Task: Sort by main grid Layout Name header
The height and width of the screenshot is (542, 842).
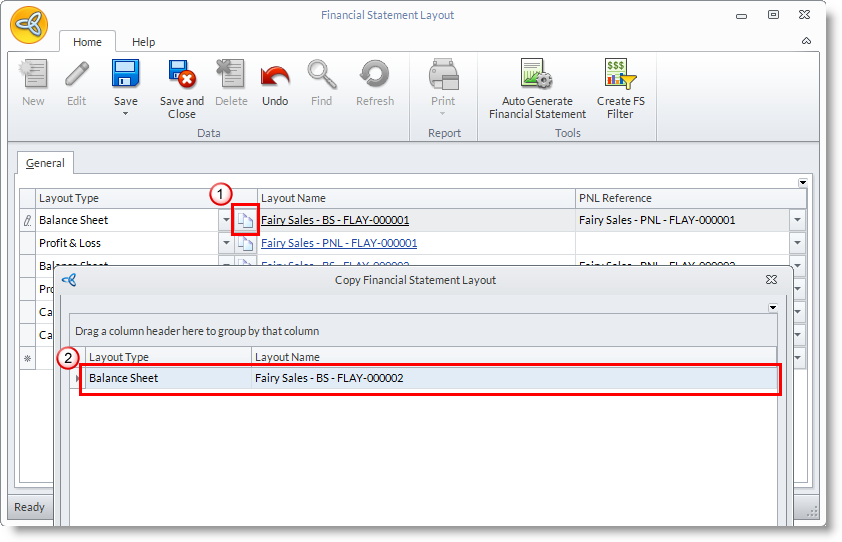Action: [x=416, y=198]
